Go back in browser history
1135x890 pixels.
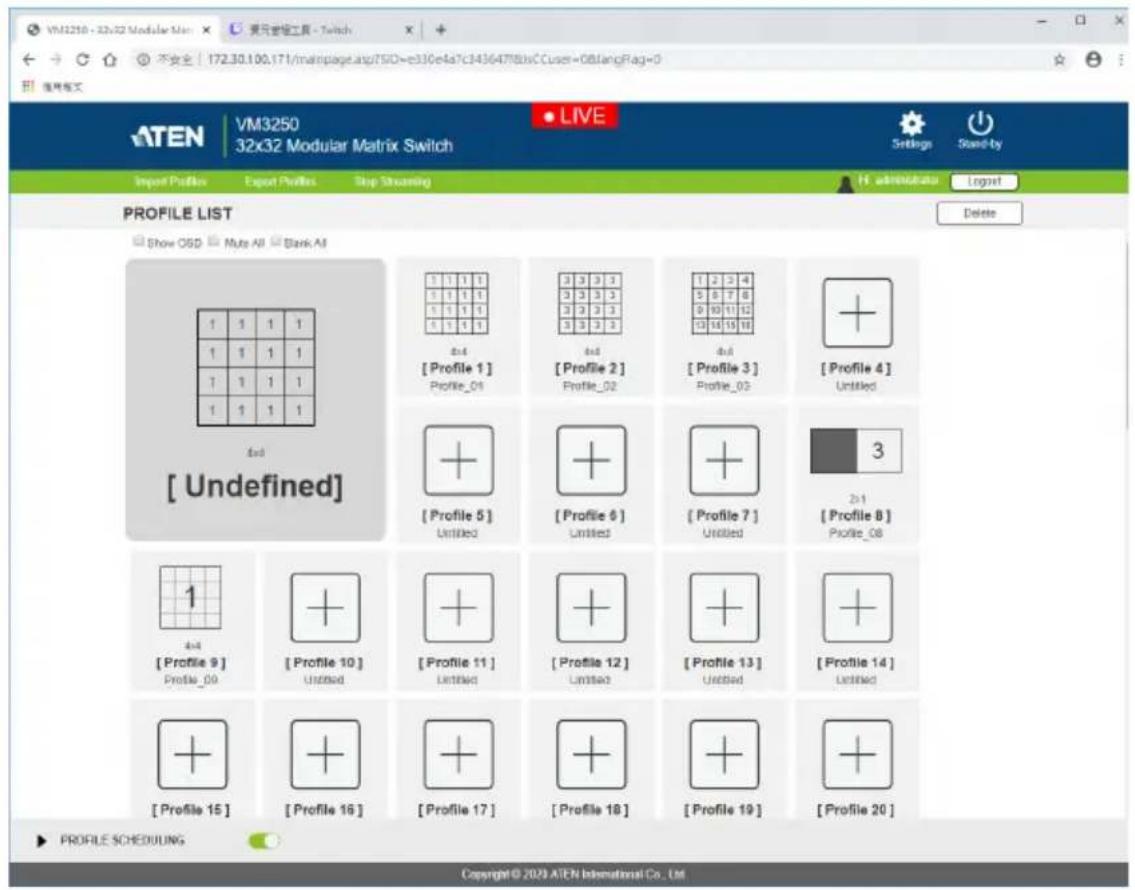point(28,59)
